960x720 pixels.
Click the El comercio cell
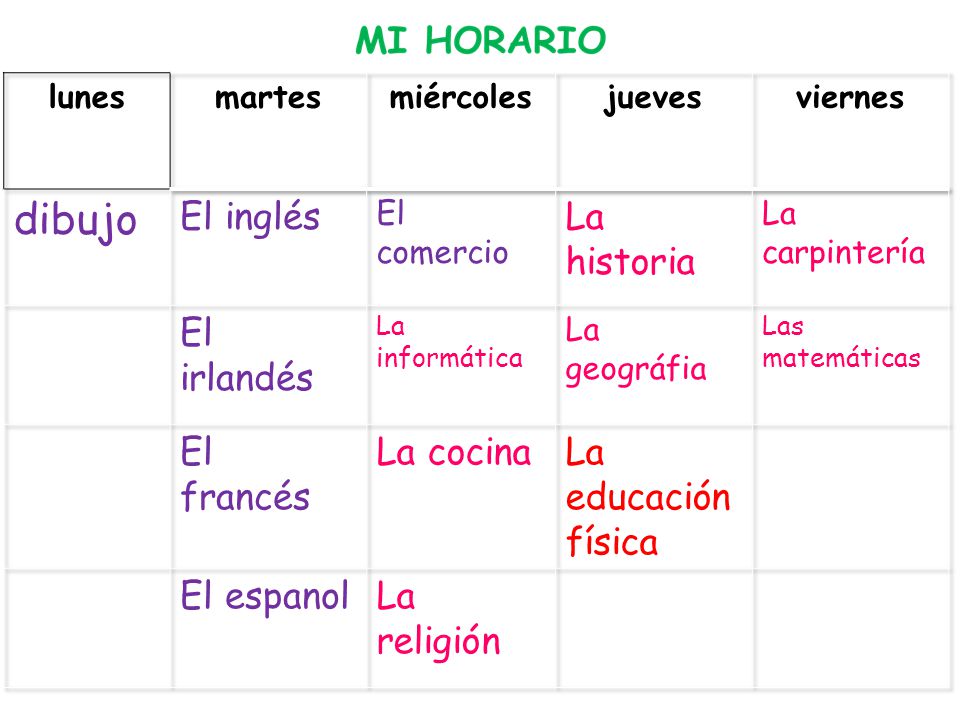tap(463, 249)
